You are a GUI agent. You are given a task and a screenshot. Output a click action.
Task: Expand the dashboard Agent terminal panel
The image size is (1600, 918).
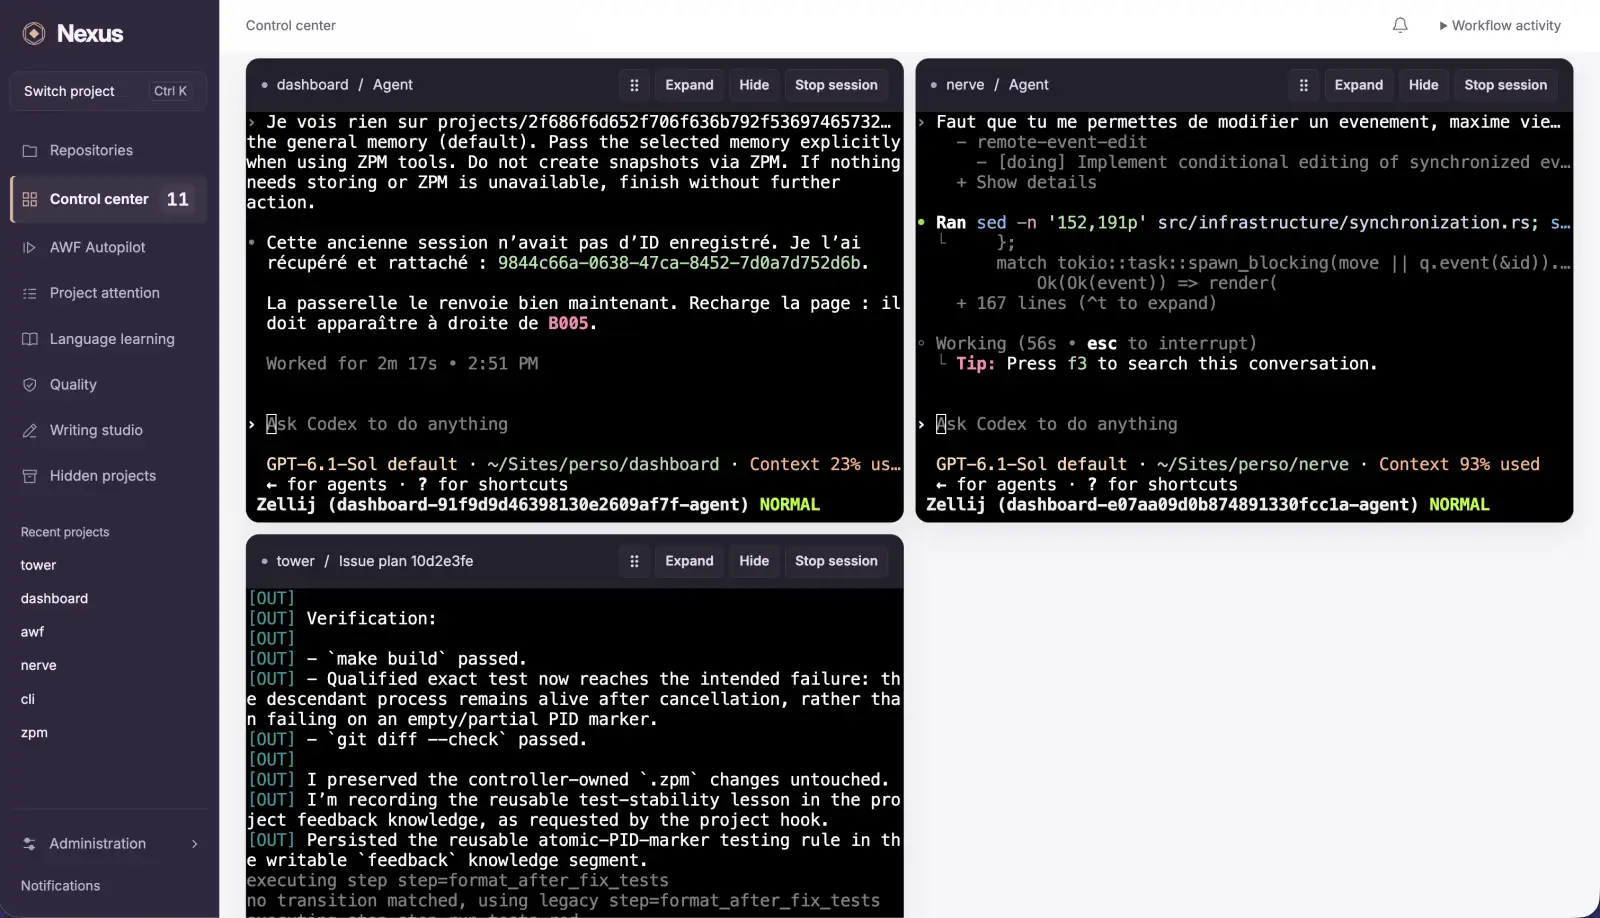tap(689, 85)
